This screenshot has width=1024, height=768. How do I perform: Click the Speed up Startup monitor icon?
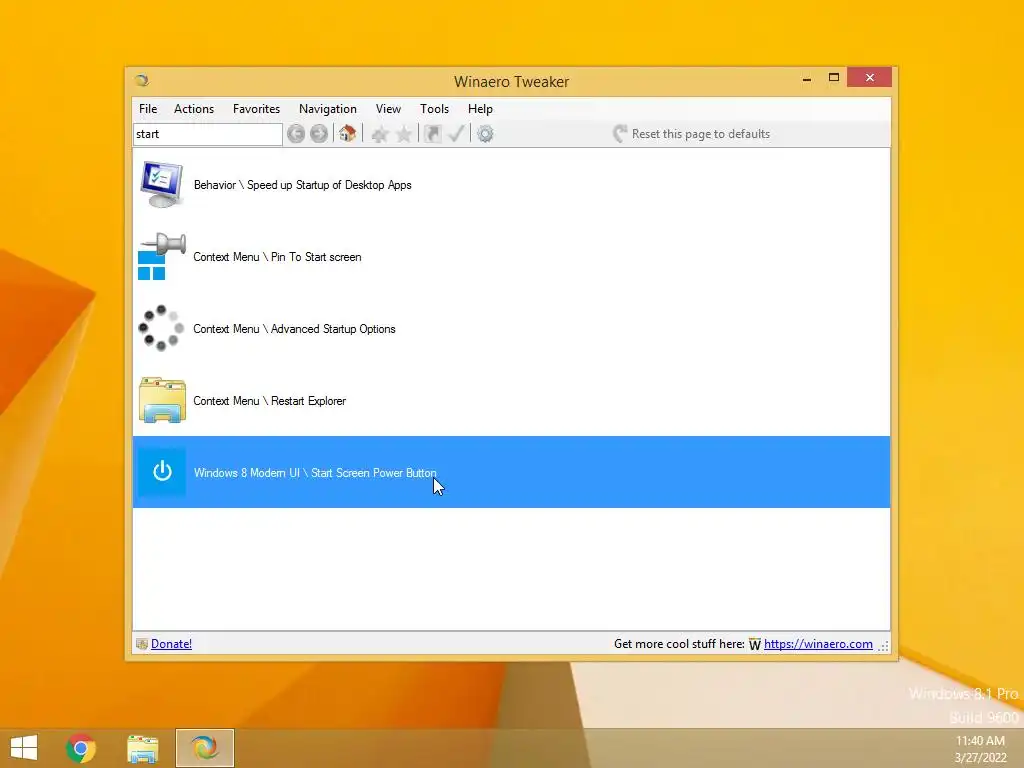pos(162,185)
